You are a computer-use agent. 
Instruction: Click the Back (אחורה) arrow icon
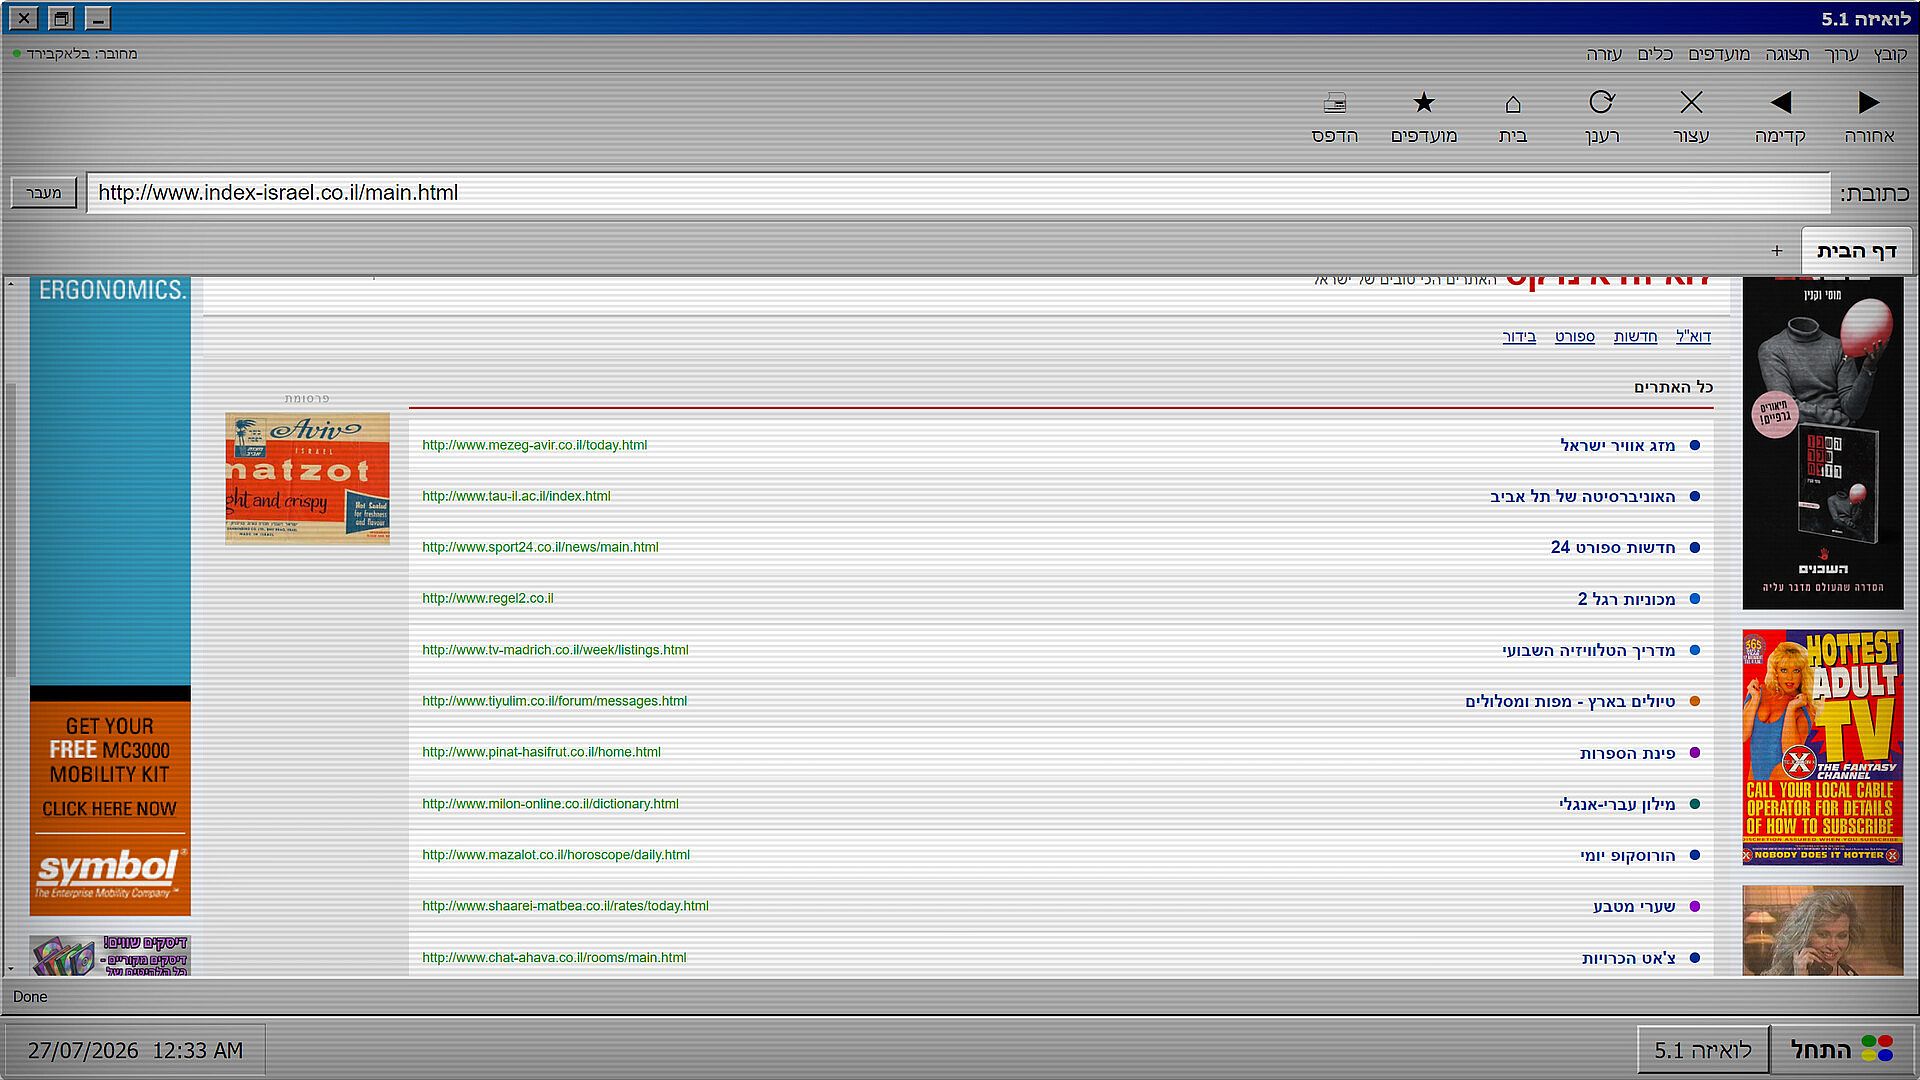(x=1868, y=102)
